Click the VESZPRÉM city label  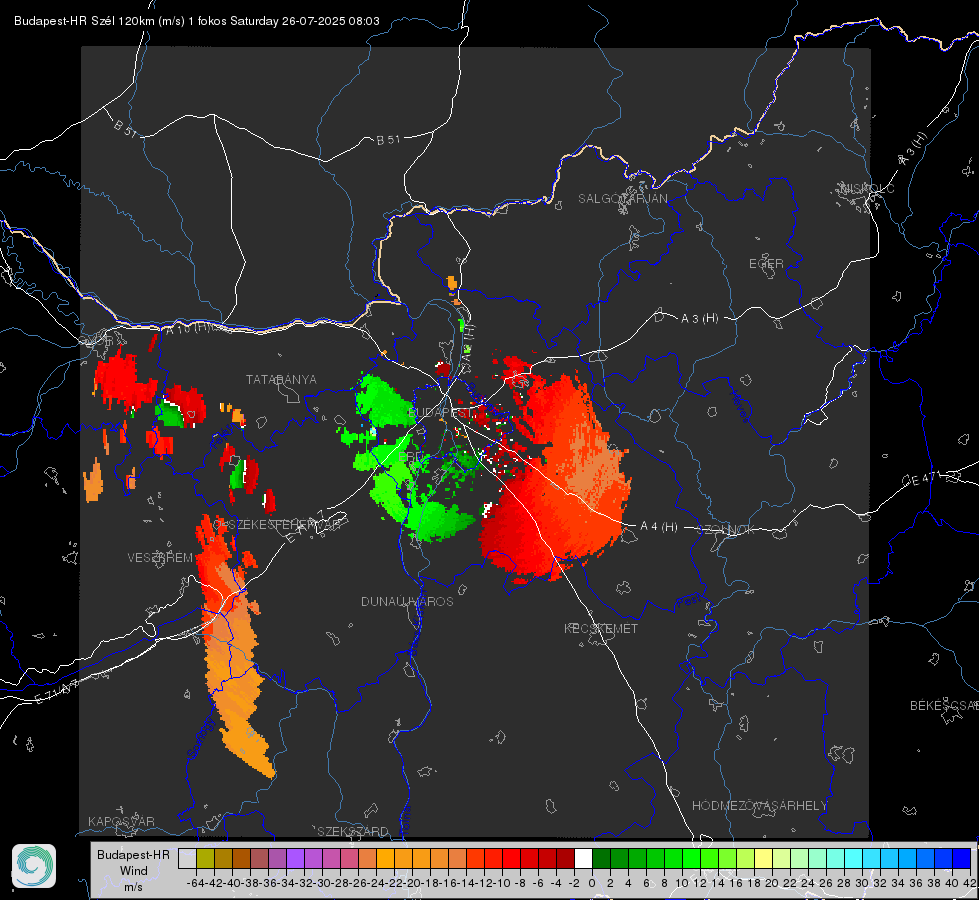tap(160, 557)
